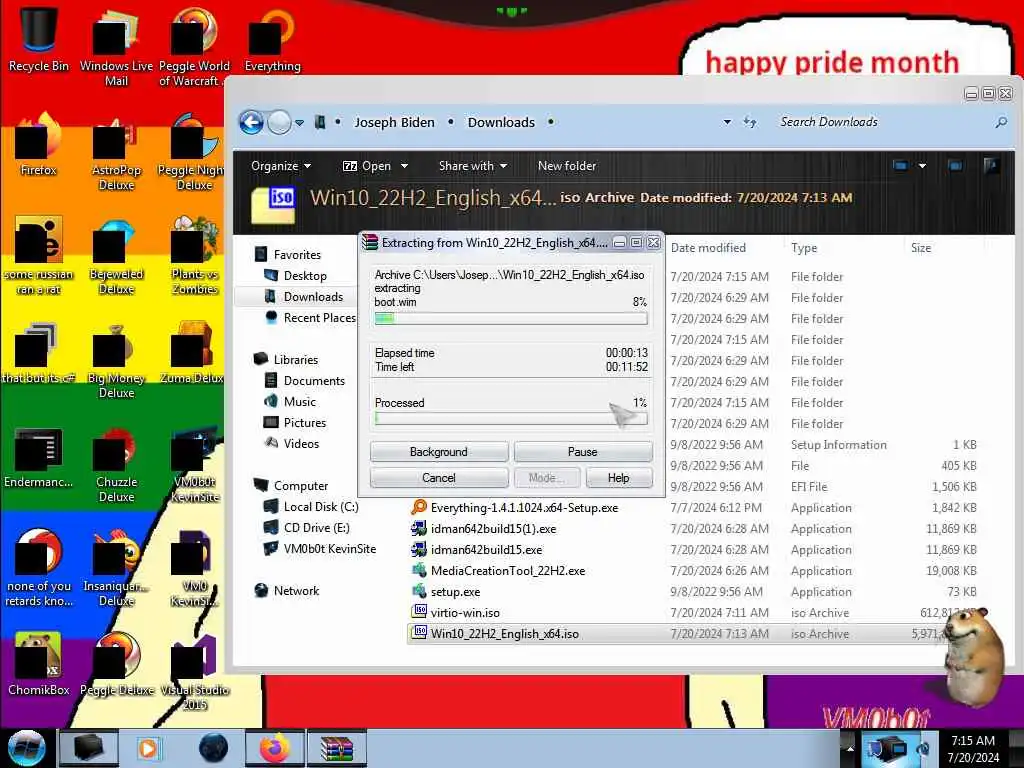Open Visual Studio 2015 desktop shortcut
1024x768 pixels.
click(x=195, y=673)
